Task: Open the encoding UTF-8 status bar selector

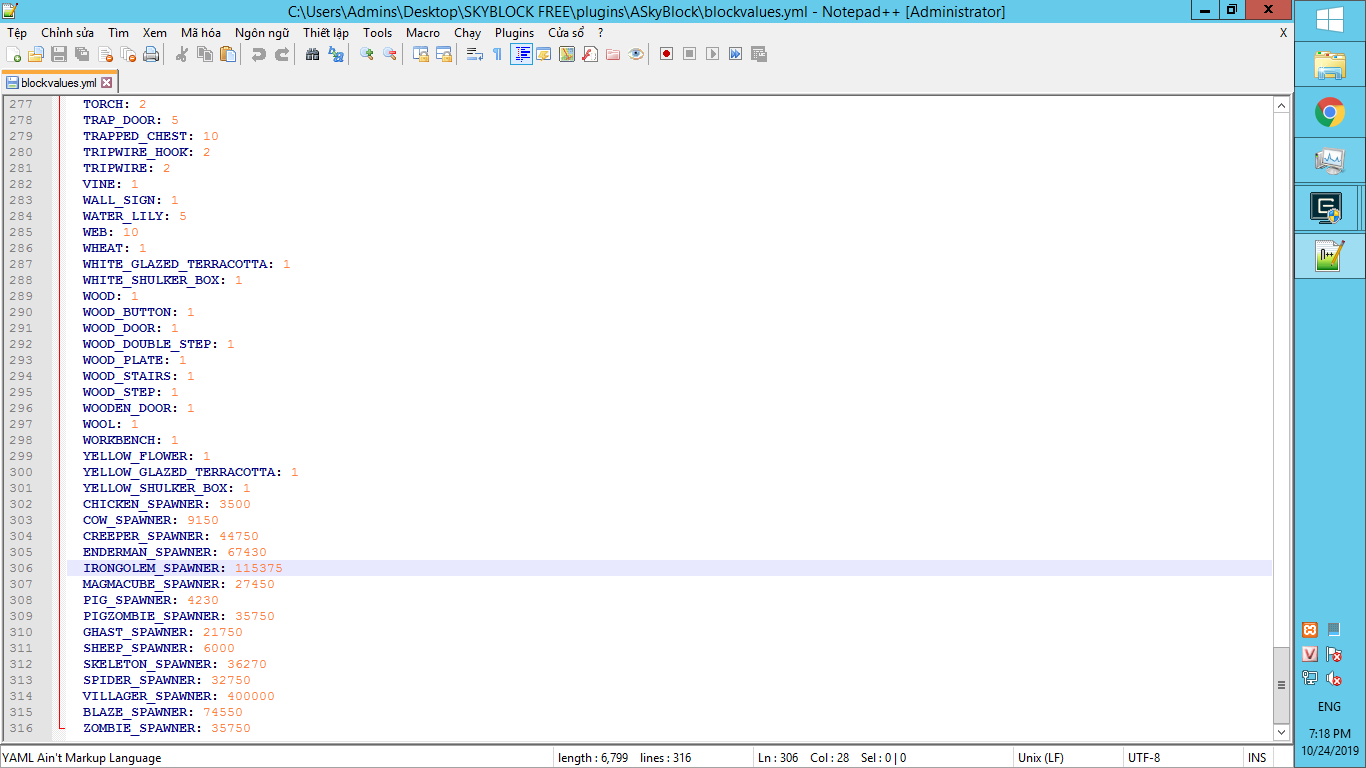Action: click(x=1144, y=758)
